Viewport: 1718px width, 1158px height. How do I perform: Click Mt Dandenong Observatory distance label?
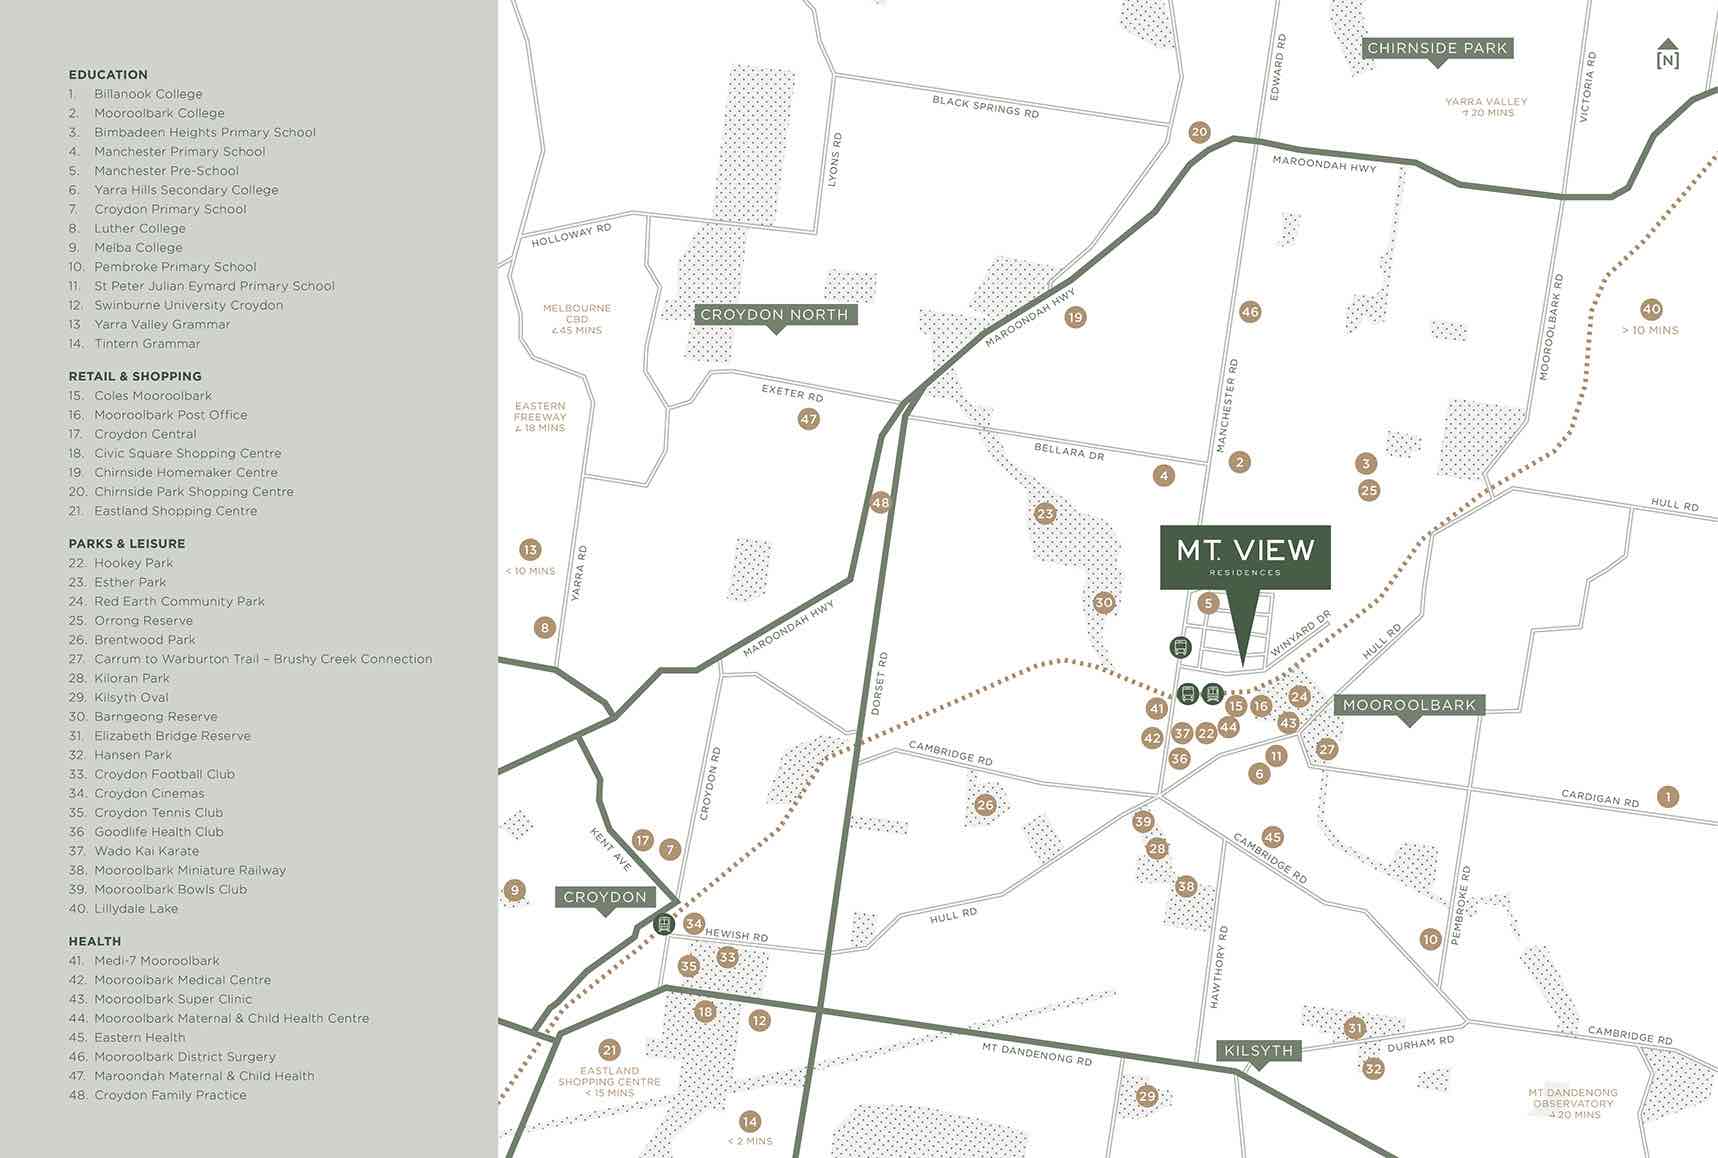(1573, 1103)
